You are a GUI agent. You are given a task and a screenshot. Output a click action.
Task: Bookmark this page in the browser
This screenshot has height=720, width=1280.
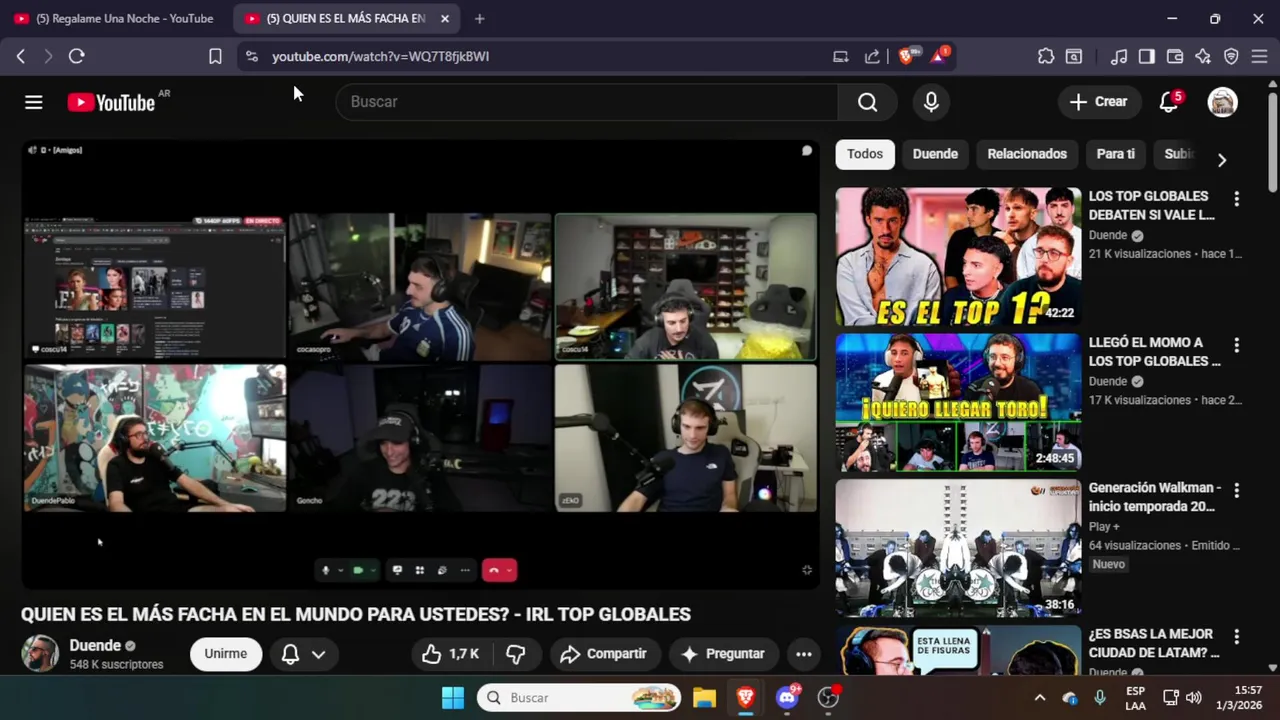[x=215, y=56]
